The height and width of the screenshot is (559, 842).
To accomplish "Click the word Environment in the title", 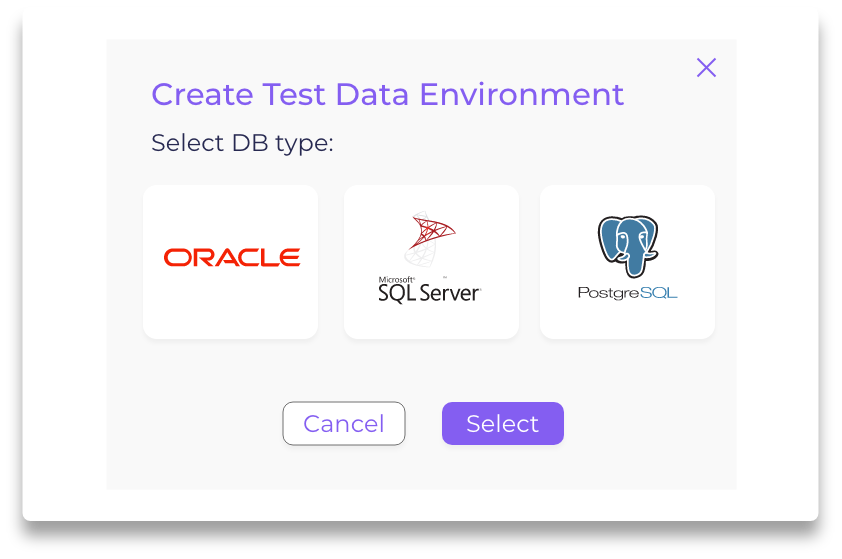I will coord(521,95).
